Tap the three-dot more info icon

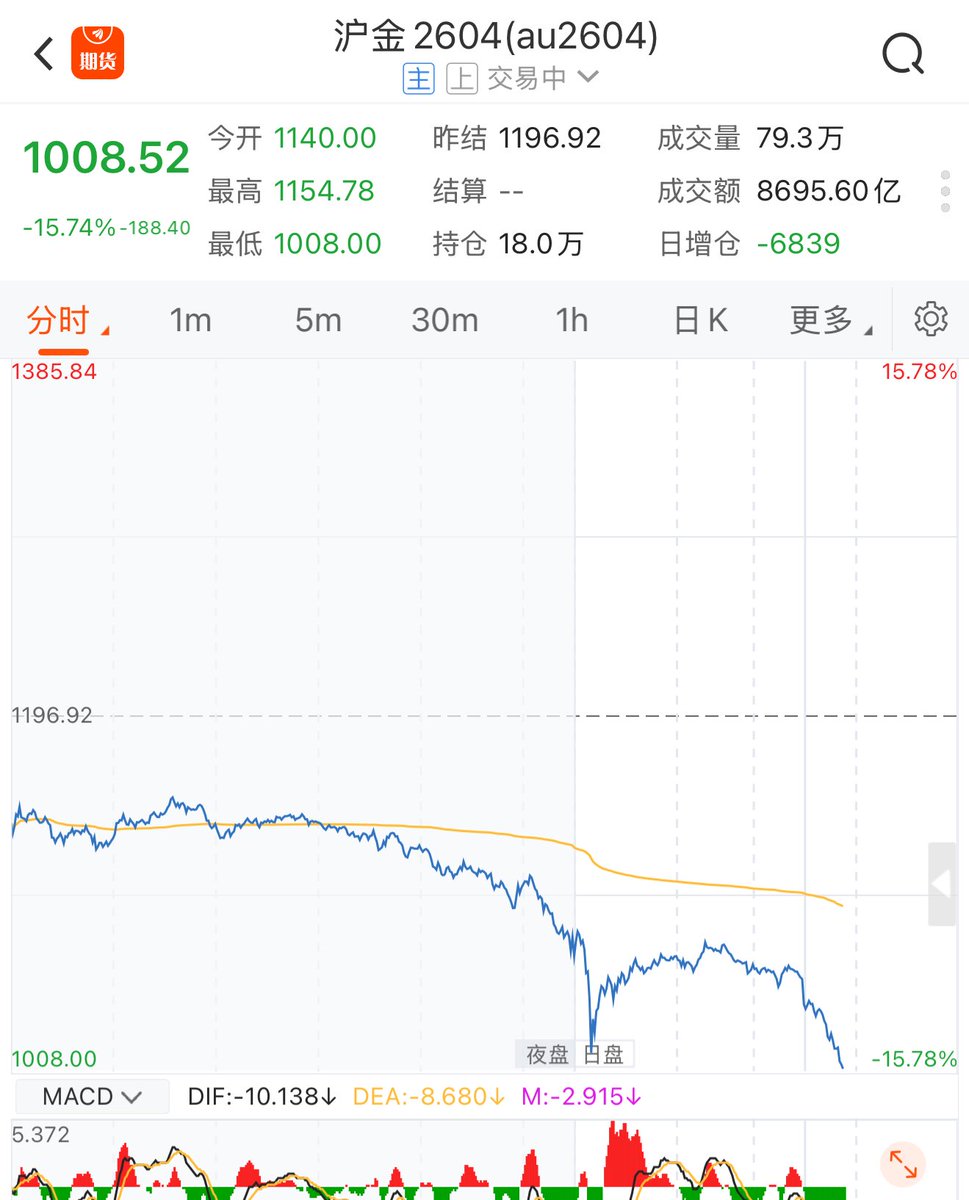click(x=945, y=191)
